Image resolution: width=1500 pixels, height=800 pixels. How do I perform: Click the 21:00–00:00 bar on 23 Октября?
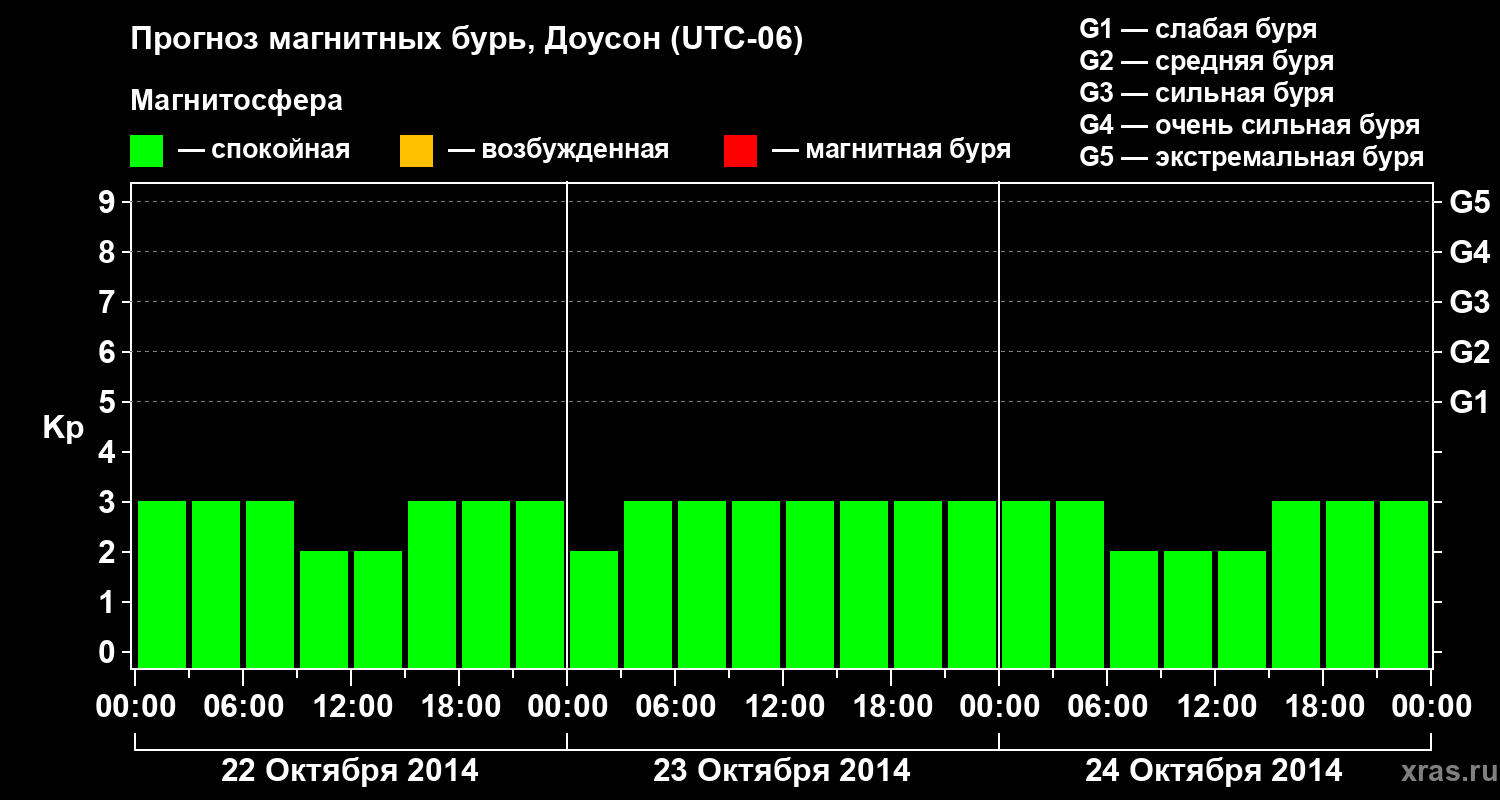(x=972, y=584)
